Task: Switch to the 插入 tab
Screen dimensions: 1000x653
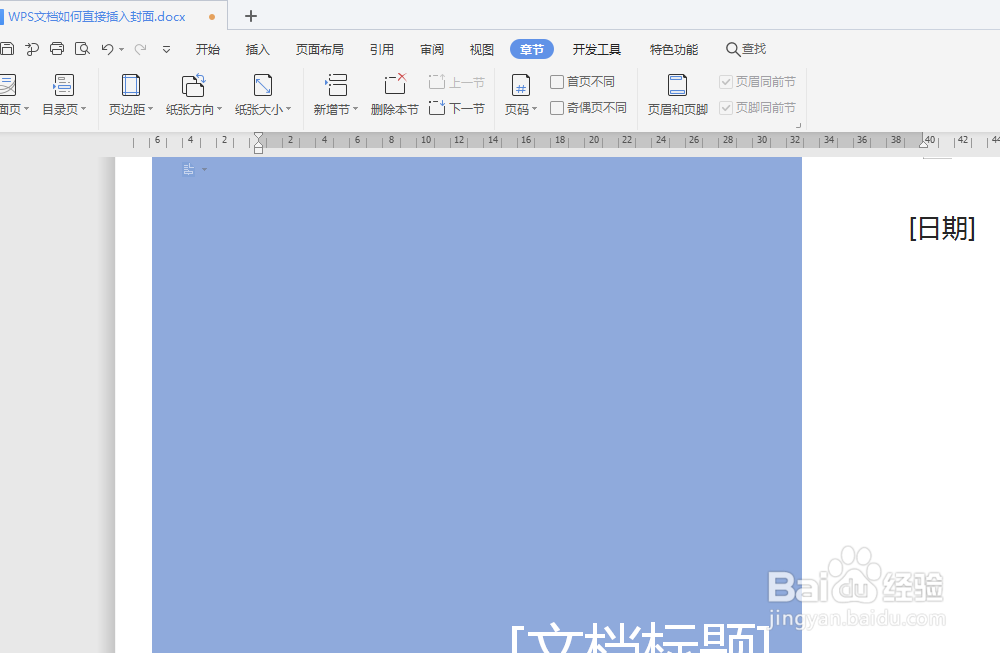Action: (258, 49)
